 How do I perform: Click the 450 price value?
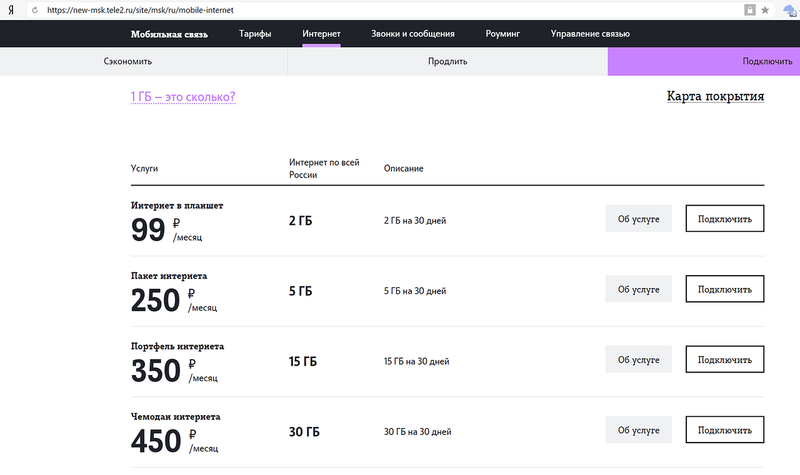click(156, 441)
